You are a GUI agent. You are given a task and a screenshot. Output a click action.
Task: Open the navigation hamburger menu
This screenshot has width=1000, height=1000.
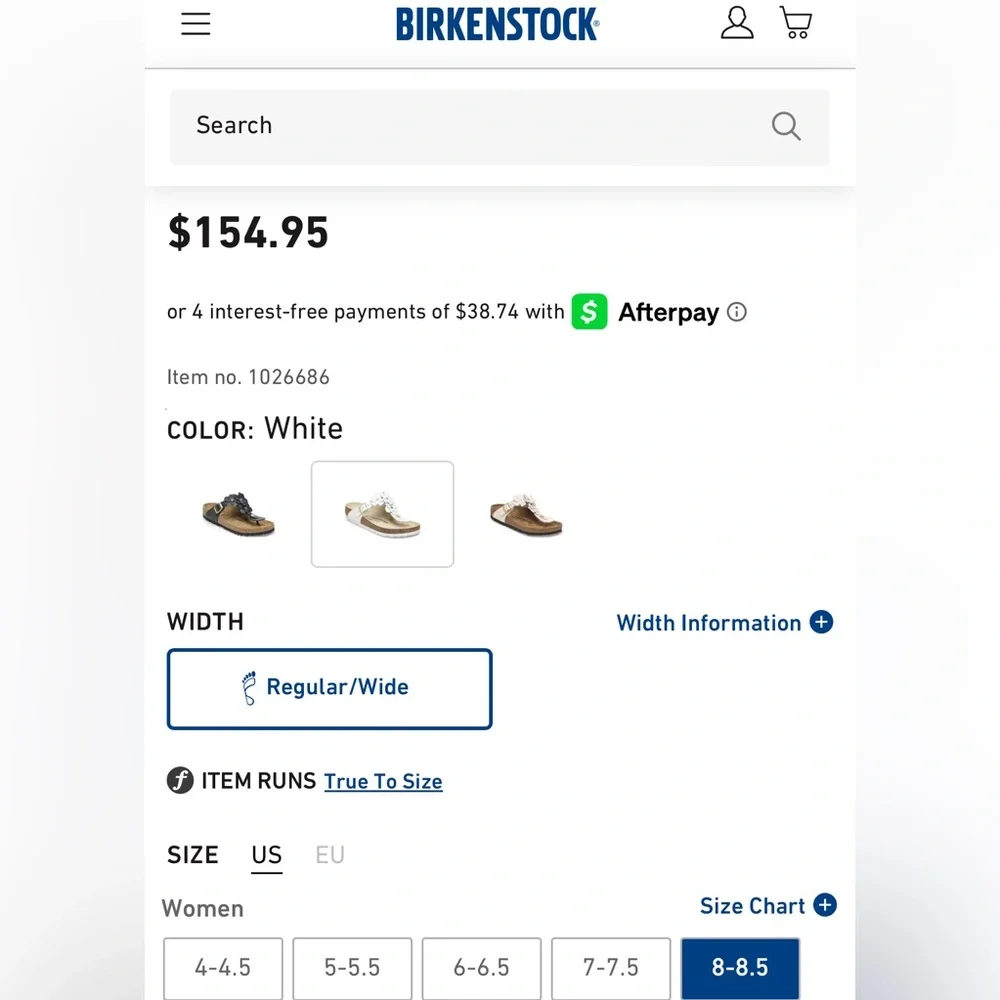(x=195, y=23)
